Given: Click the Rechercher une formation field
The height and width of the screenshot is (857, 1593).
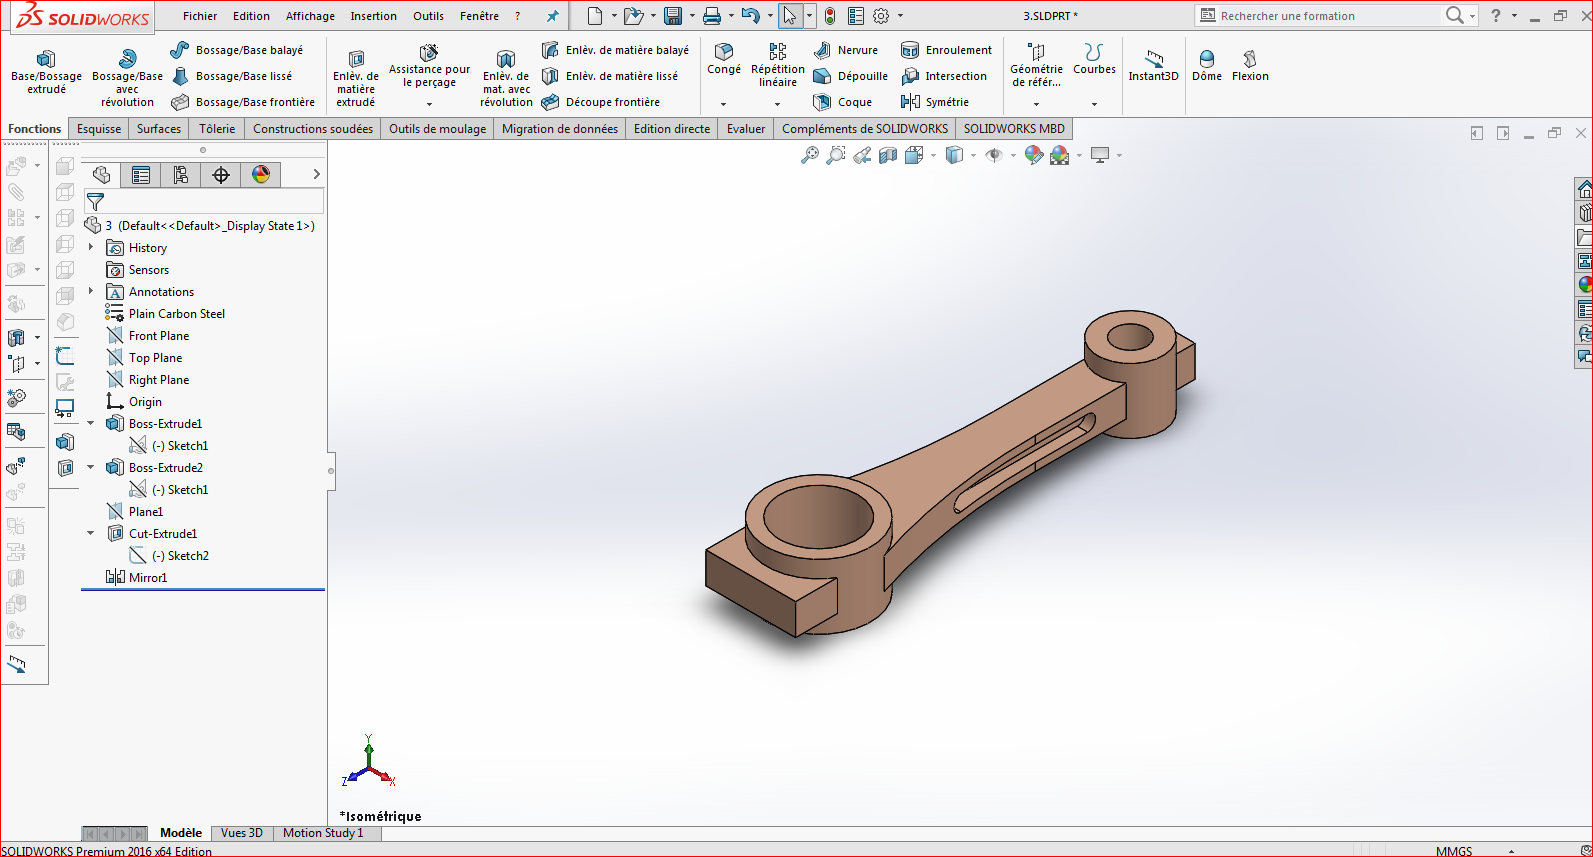Looking at the screenshot, I should [x=1318, y=16].
